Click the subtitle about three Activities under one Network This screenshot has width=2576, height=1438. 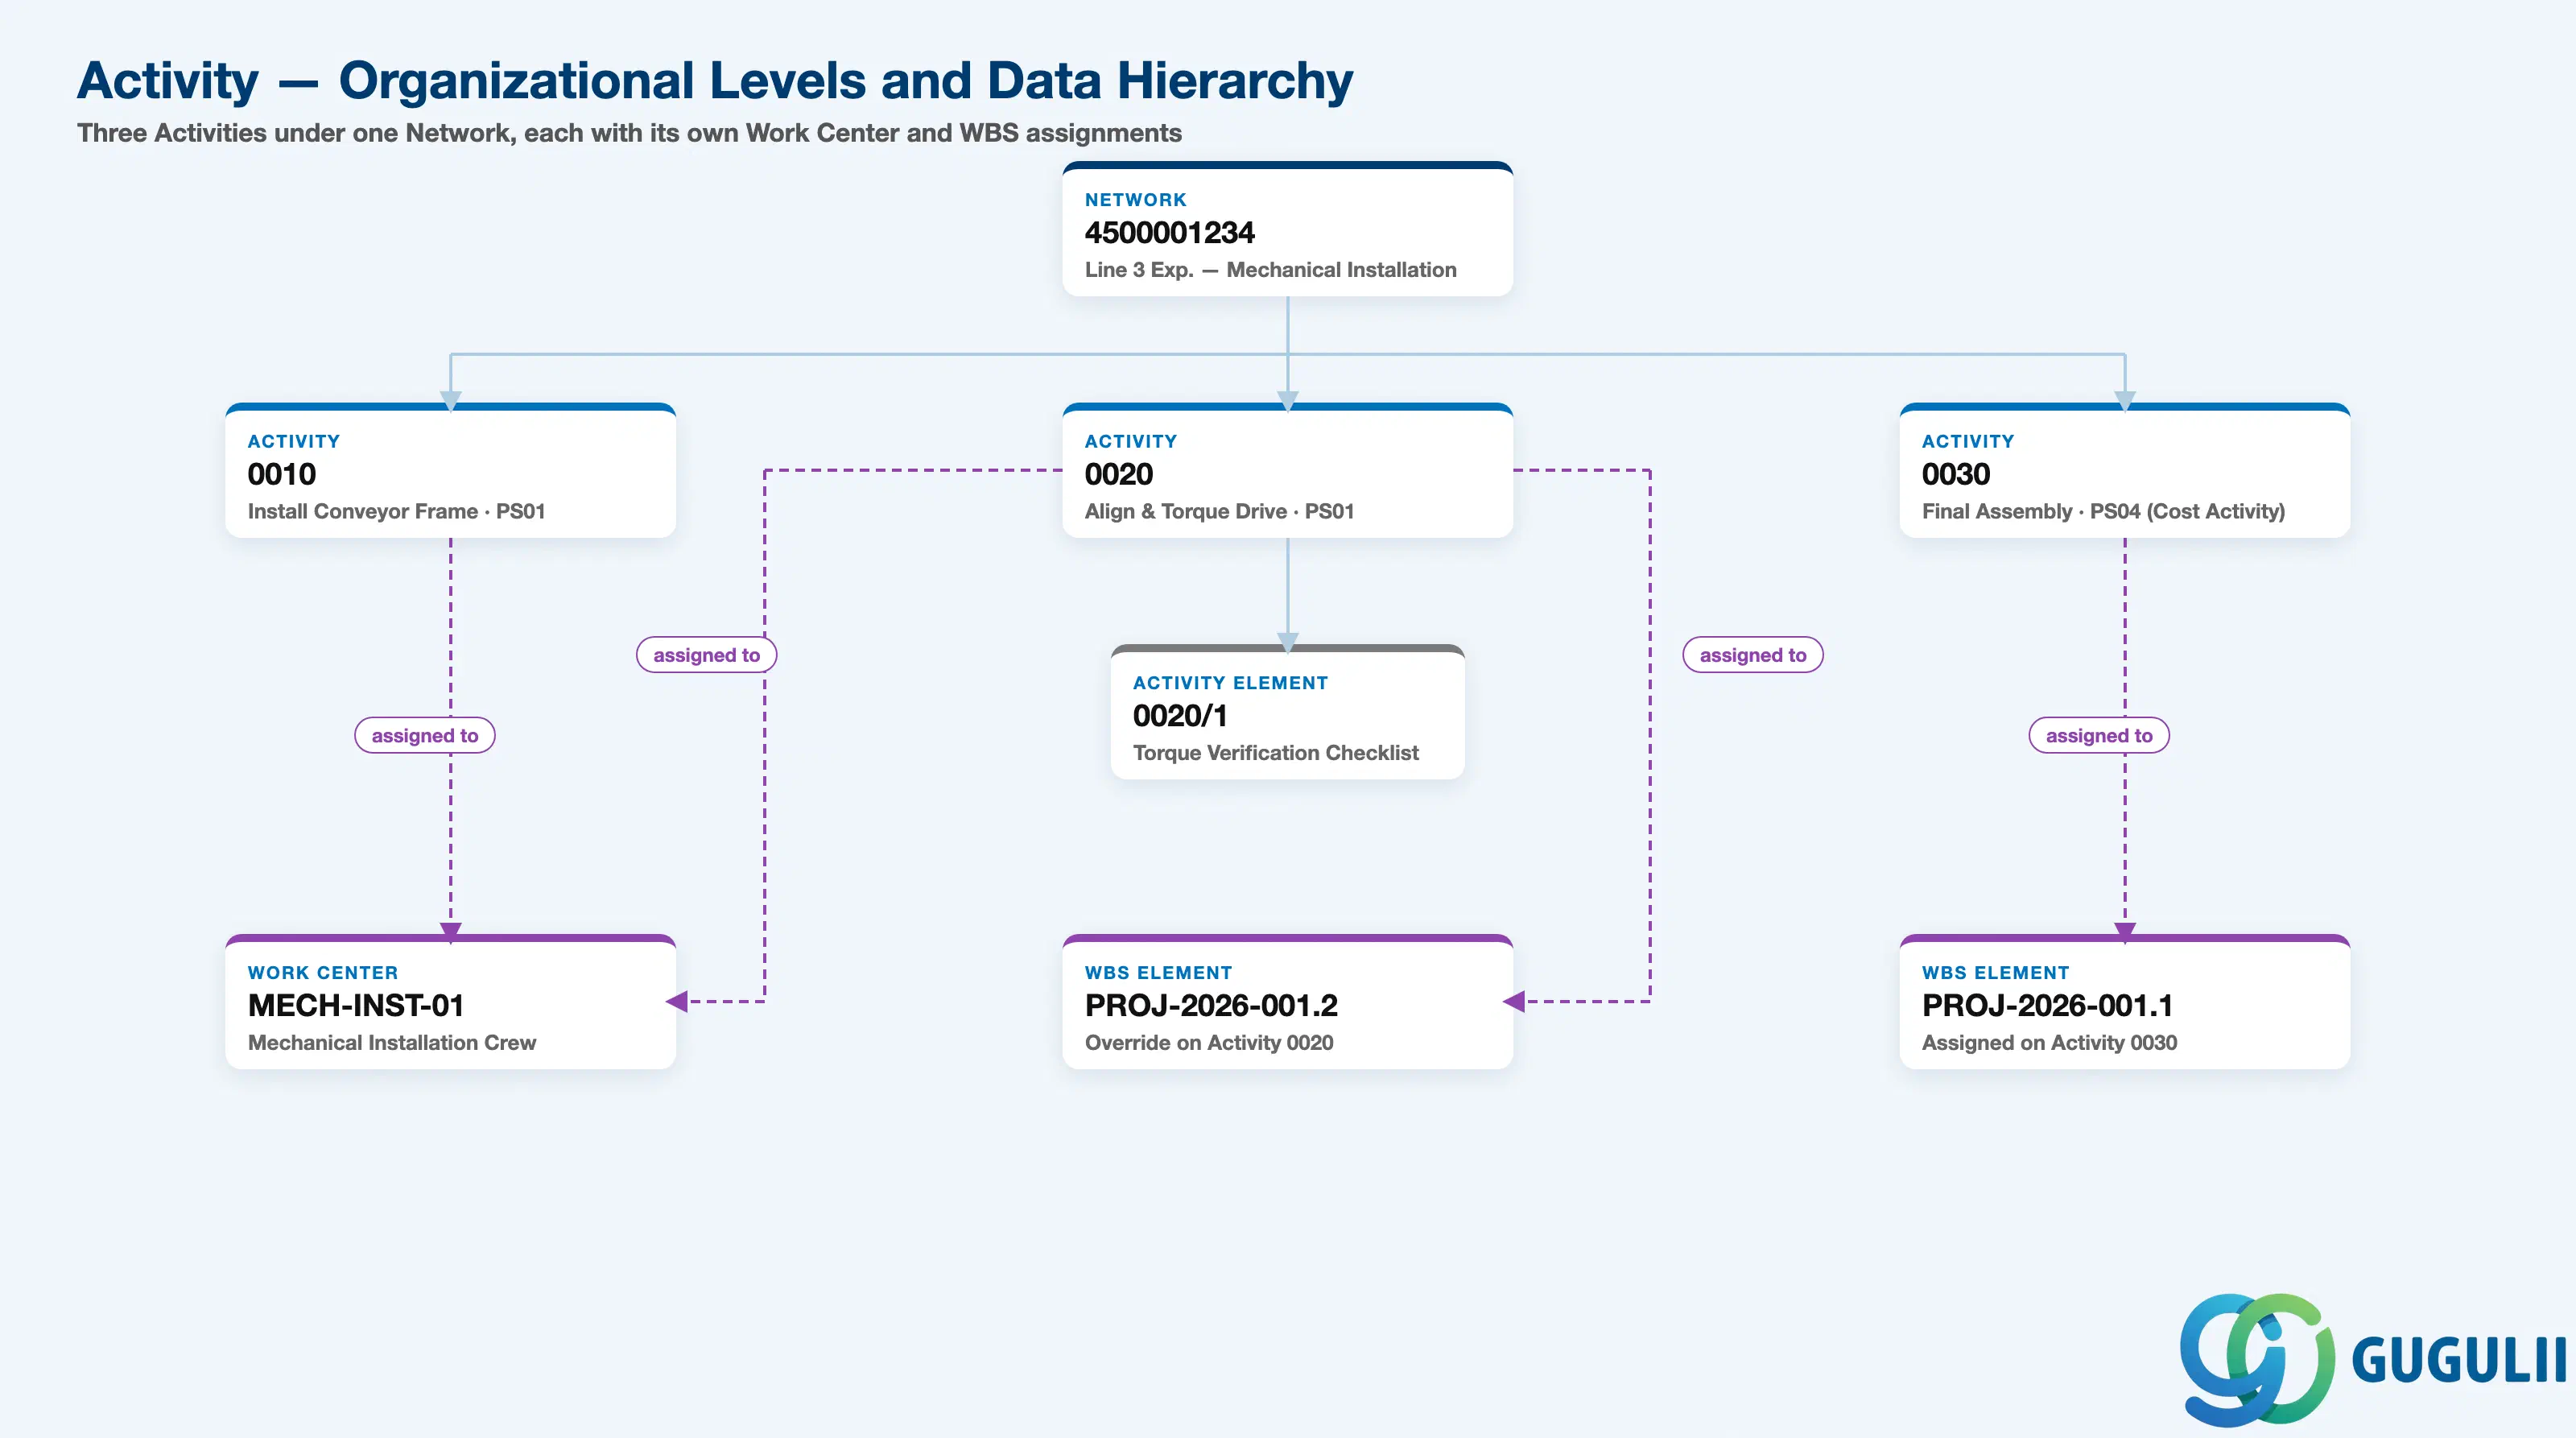pos(629,133)
